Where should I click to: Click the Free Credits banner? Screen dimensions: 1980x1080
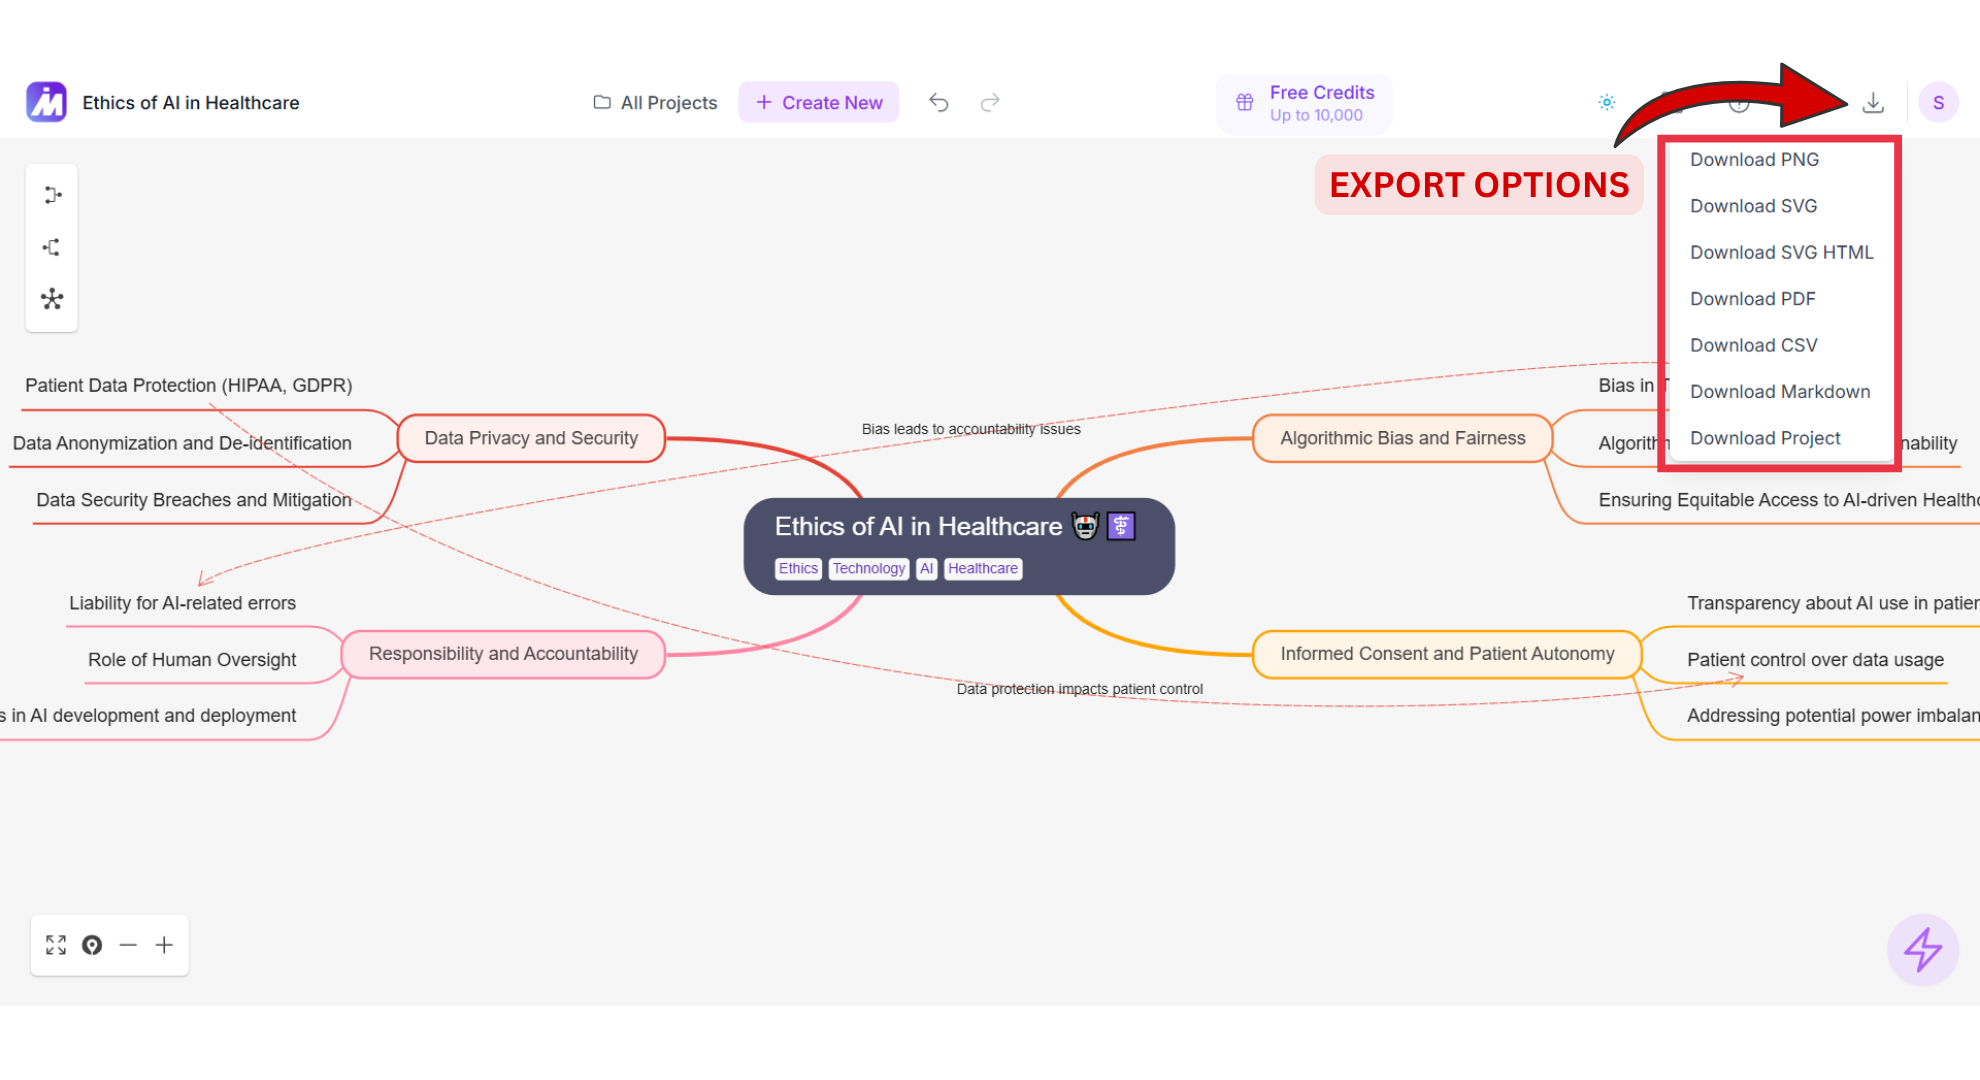click(1304, 103)
